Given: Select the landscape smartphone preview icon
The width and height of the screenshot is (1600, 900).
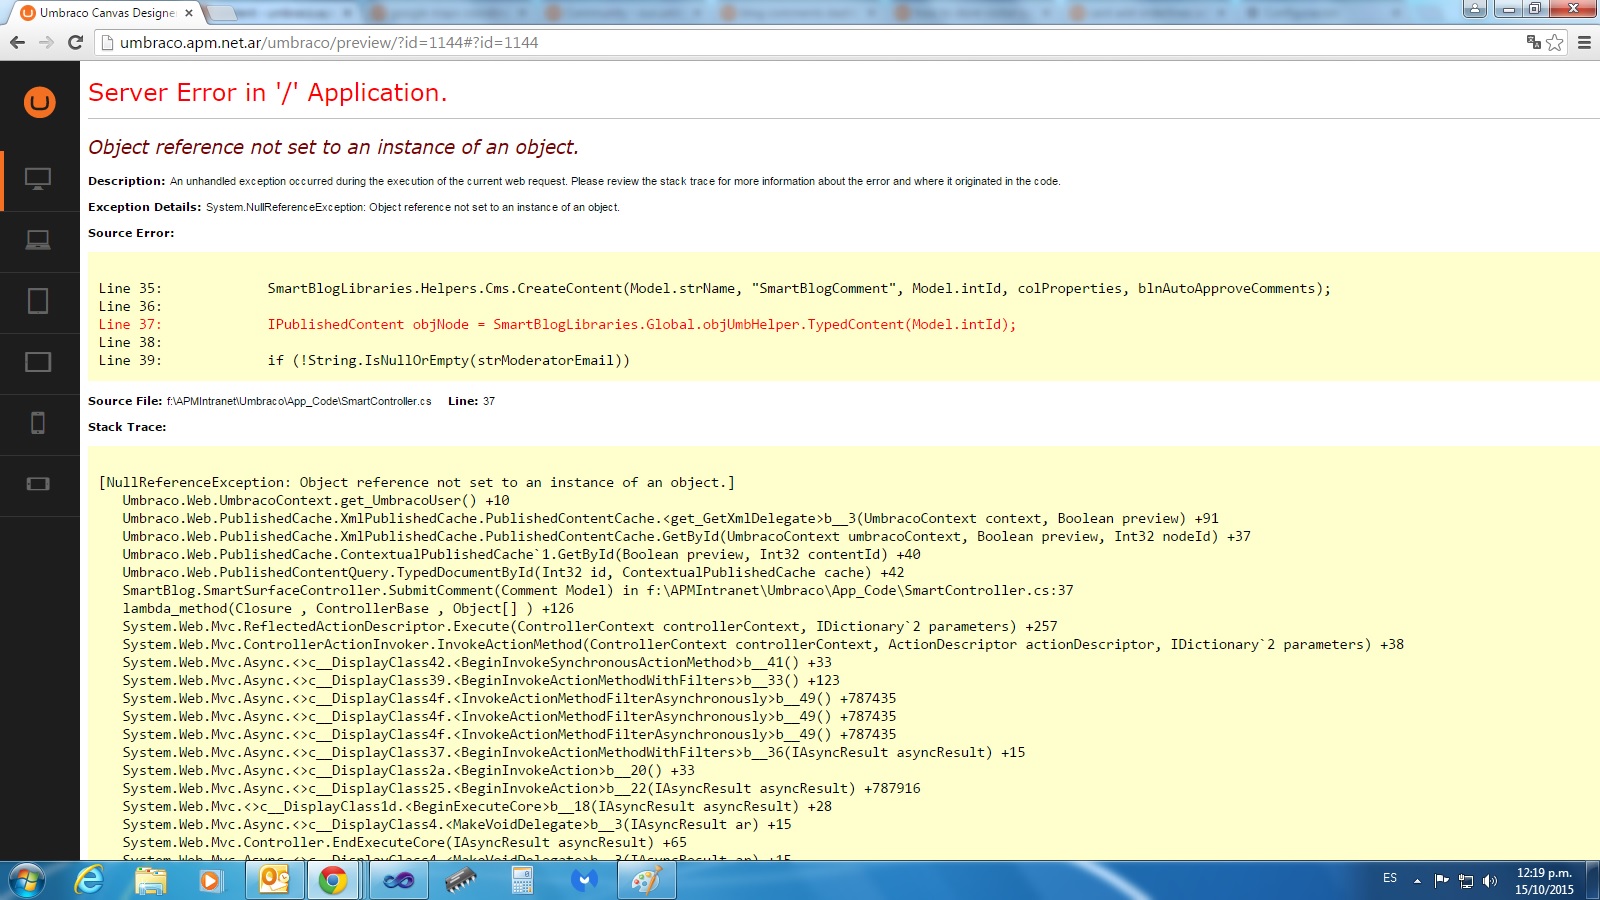Looking at the screenshot, I should [x=38, y=484].
